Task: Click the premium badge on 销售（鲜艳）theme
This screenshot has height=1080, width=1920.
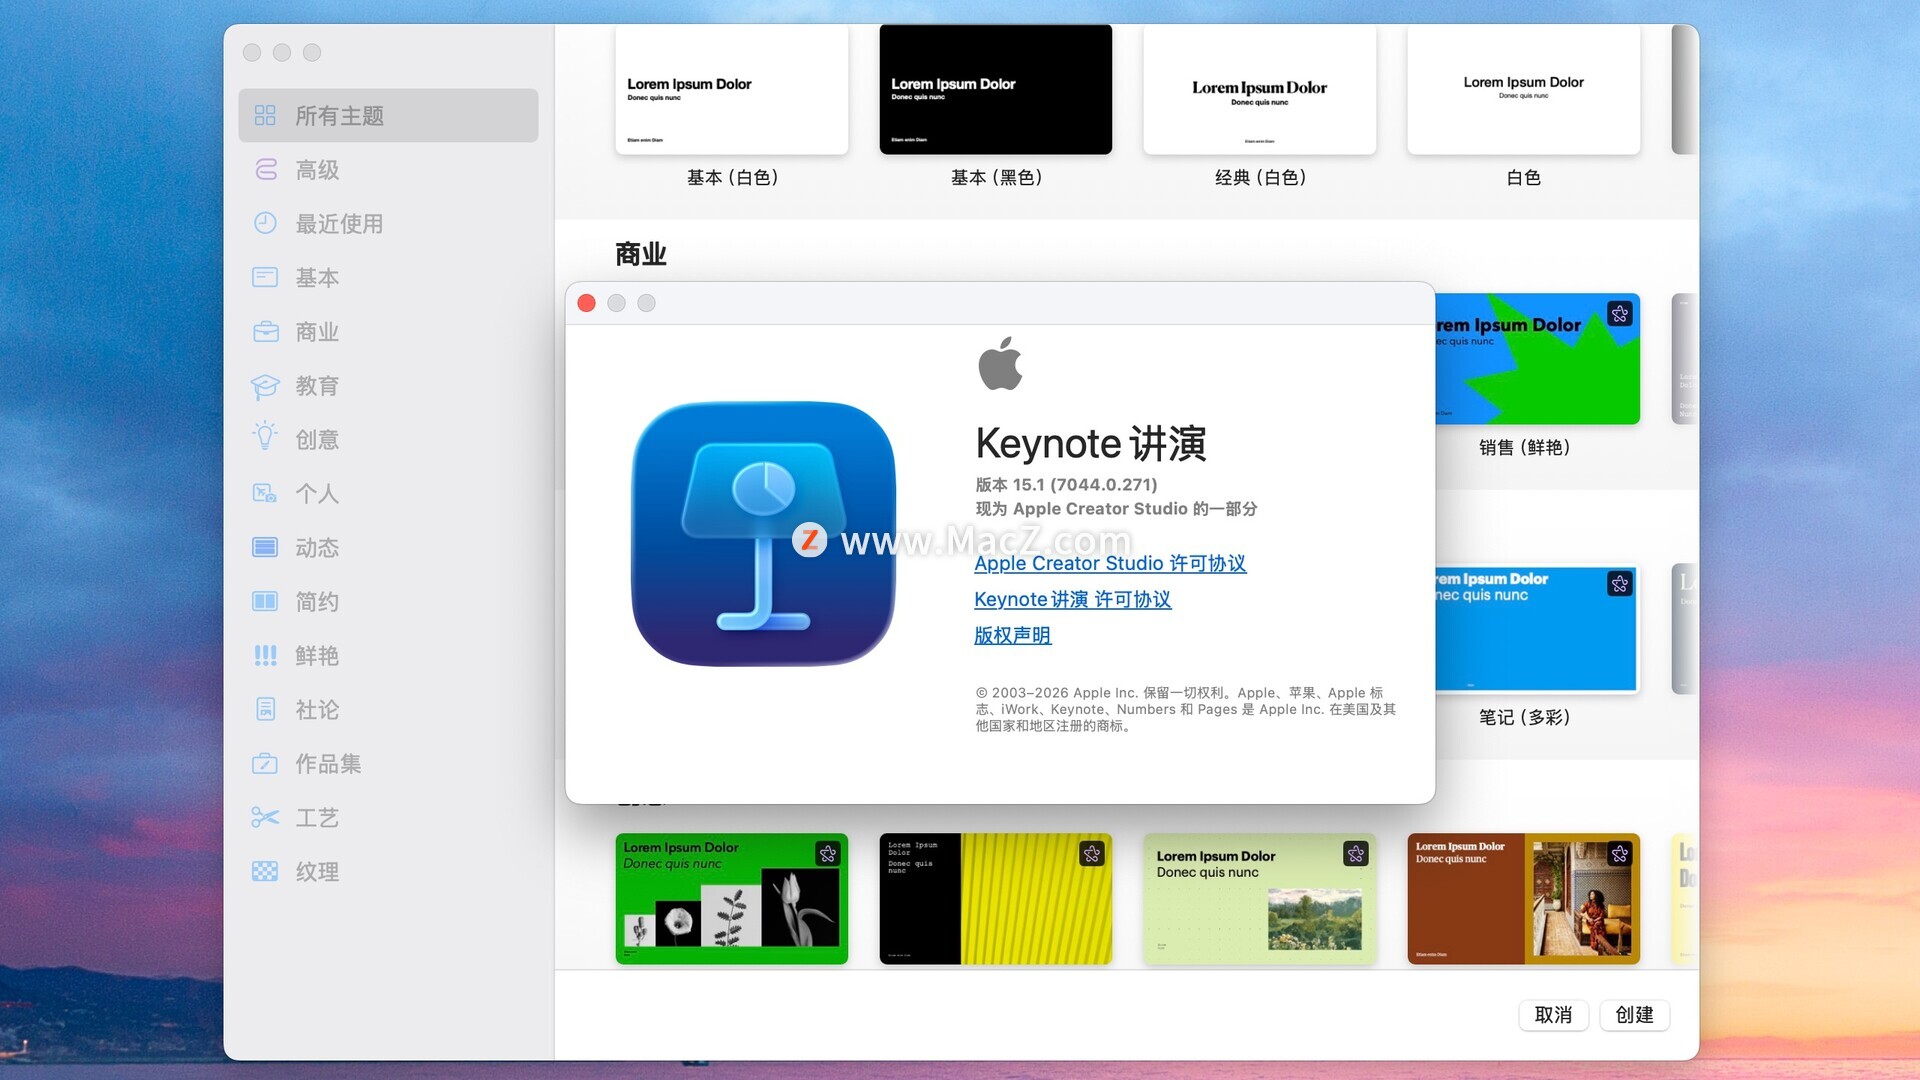Action: point(1619,314)
